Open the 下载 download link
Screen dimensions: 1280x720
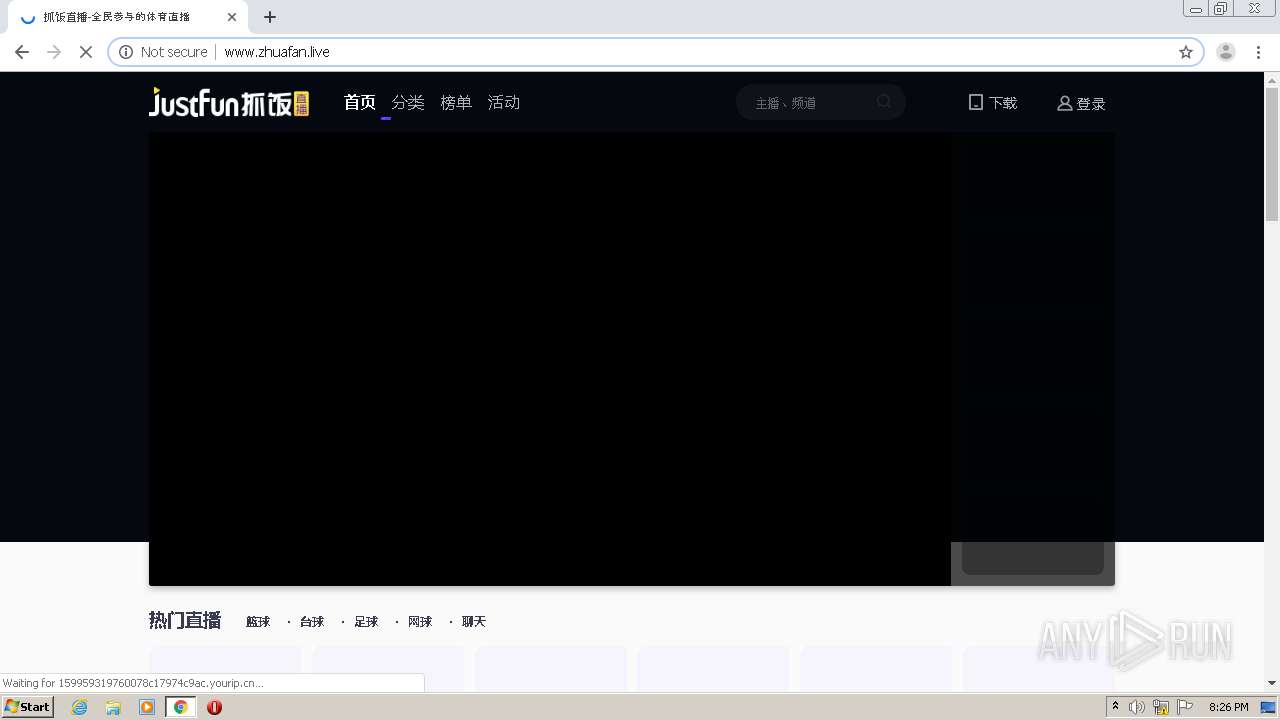click(993, 102)
